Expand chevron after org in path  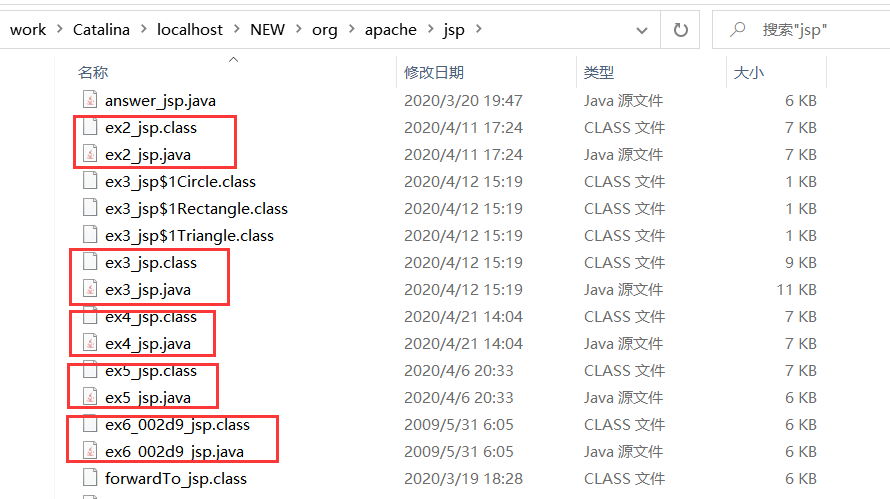tap(351, 29)
